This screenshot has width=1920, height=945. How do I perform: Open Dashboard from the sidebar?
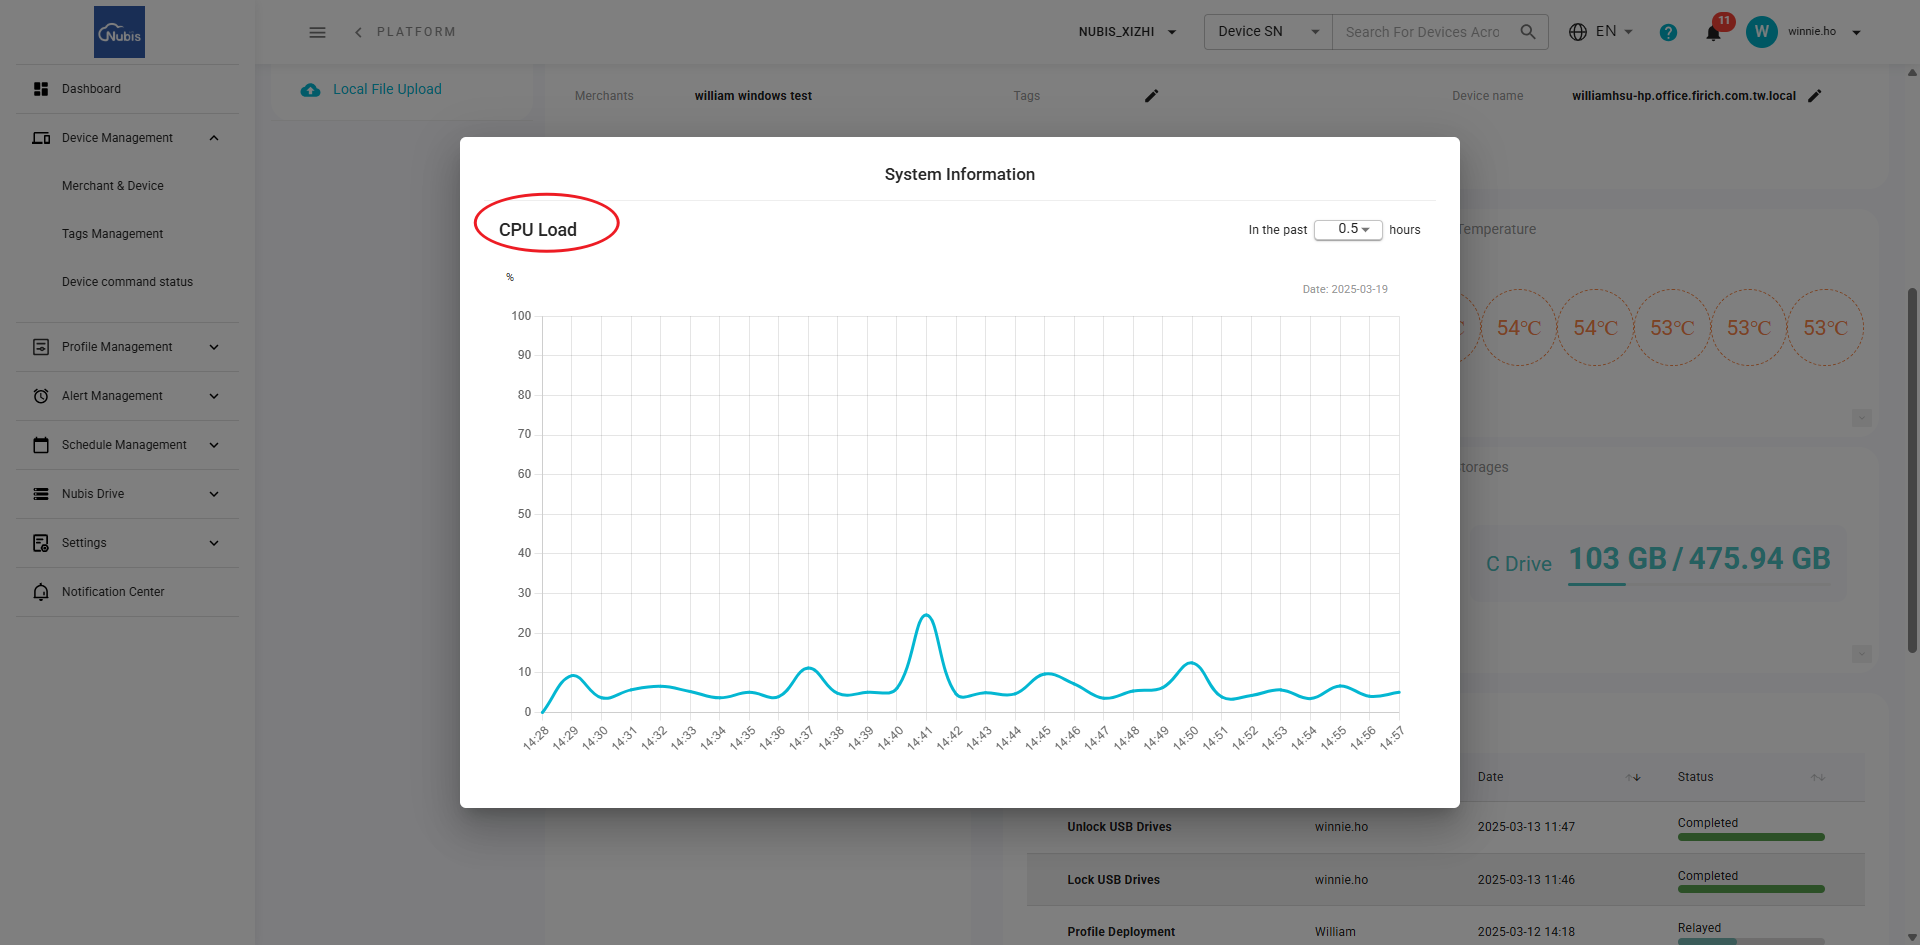[127, 89]
